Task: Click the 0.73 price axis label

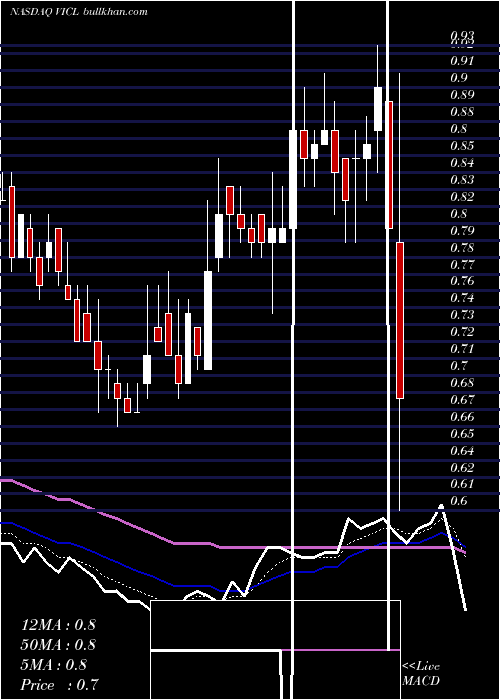Action: pyautogui.click(x=462, y=315)
